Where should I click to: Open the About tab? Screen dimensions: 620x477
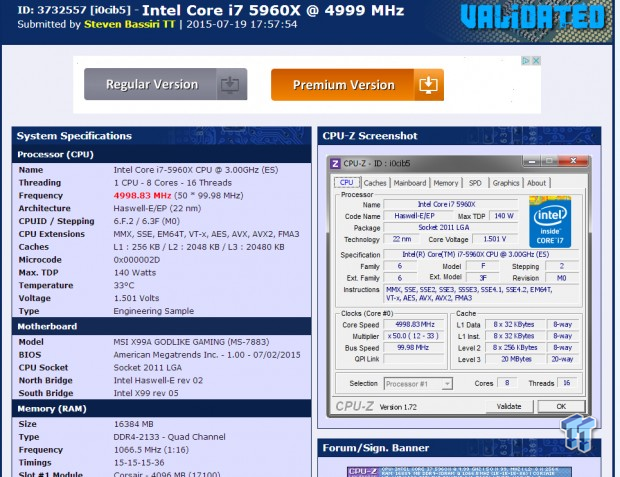pos(536,183)
